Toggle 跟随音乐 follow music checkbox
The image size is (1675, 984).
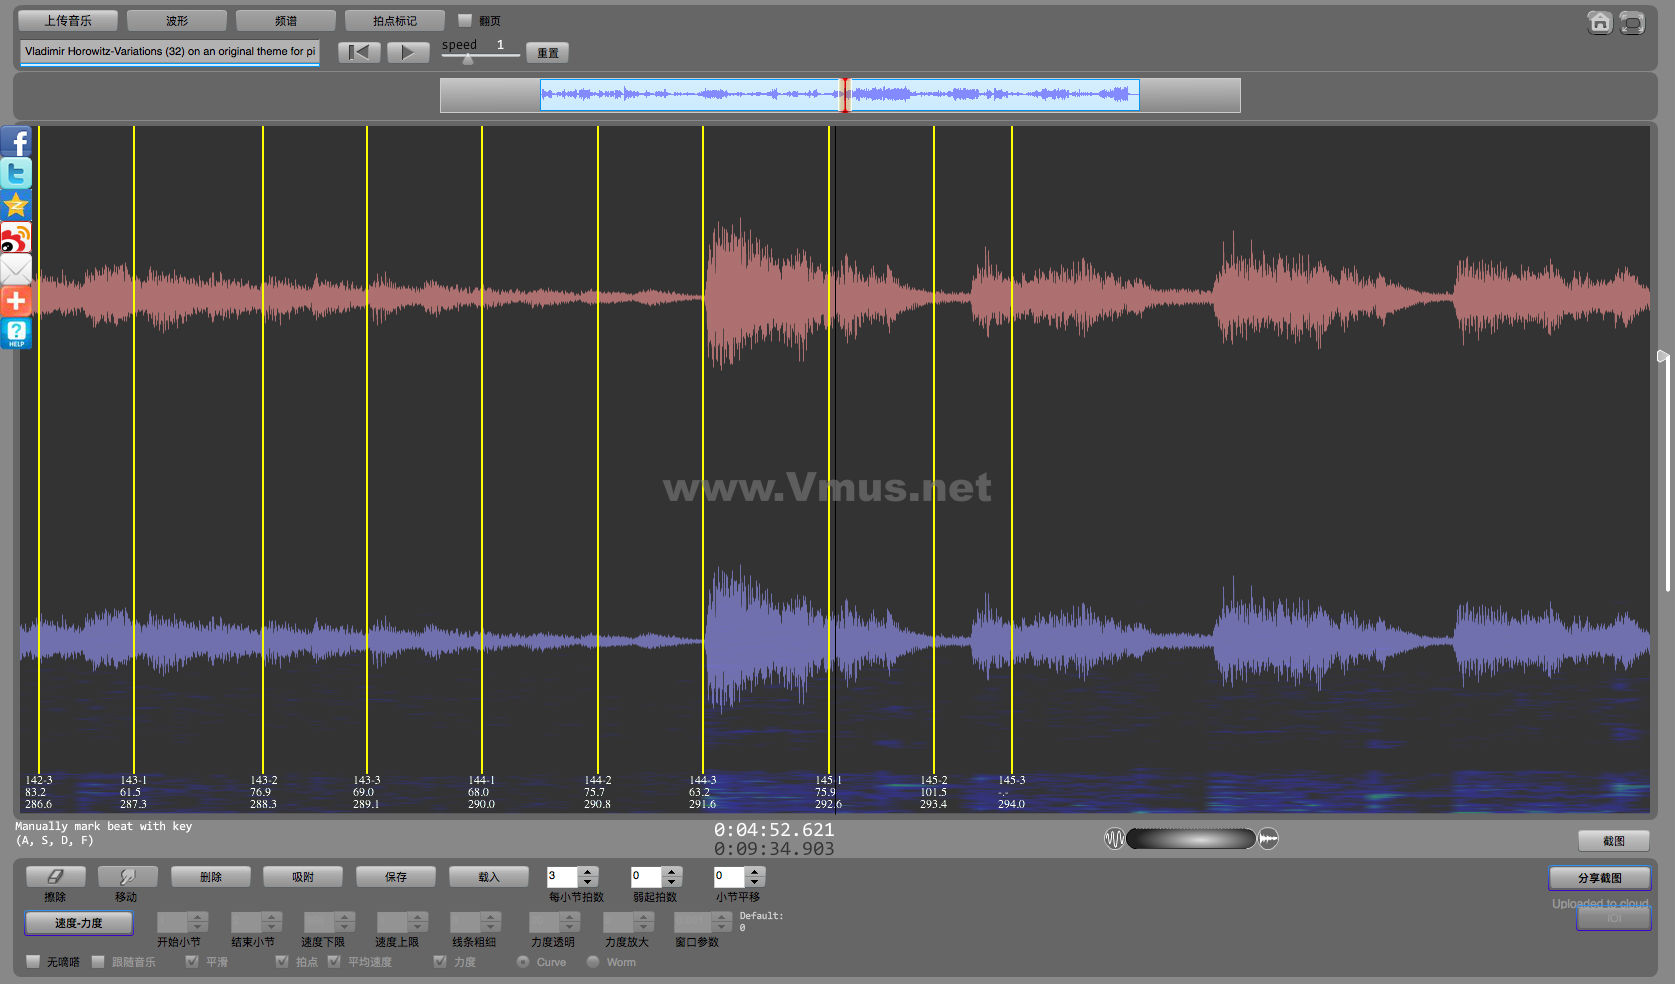click(98, 962)
